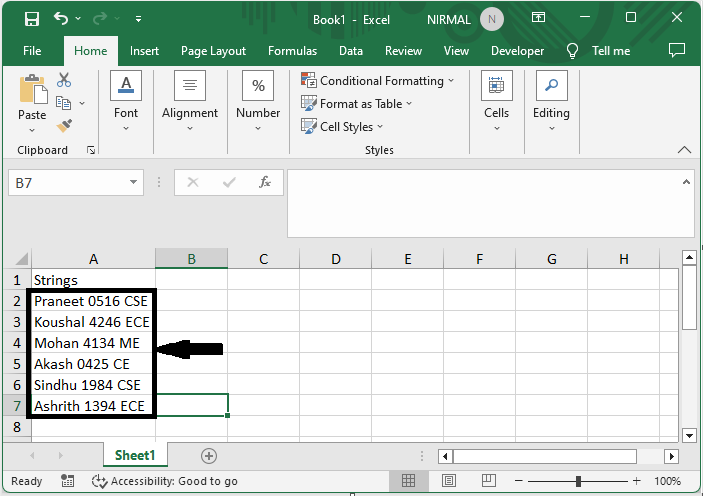Open Customize Quick Access Toolbar menu
703x496 pixels.
pyautogui.click(x=139, y=19)
